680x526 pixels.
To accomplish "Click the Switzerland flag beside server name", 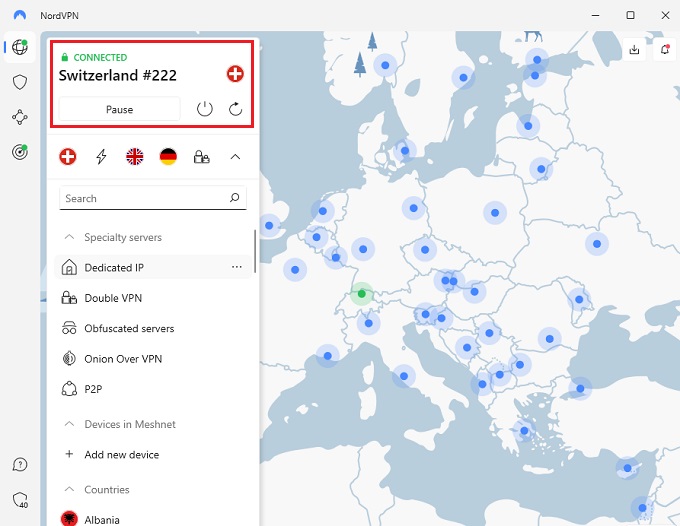I will tap(235, 74).
